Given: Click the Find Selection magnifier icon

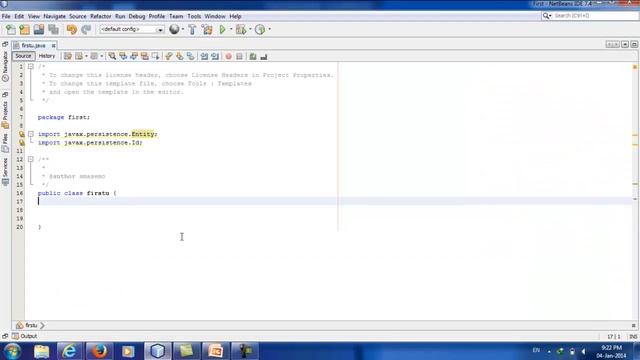Looking at the screenshot, I should pos(112,56).
